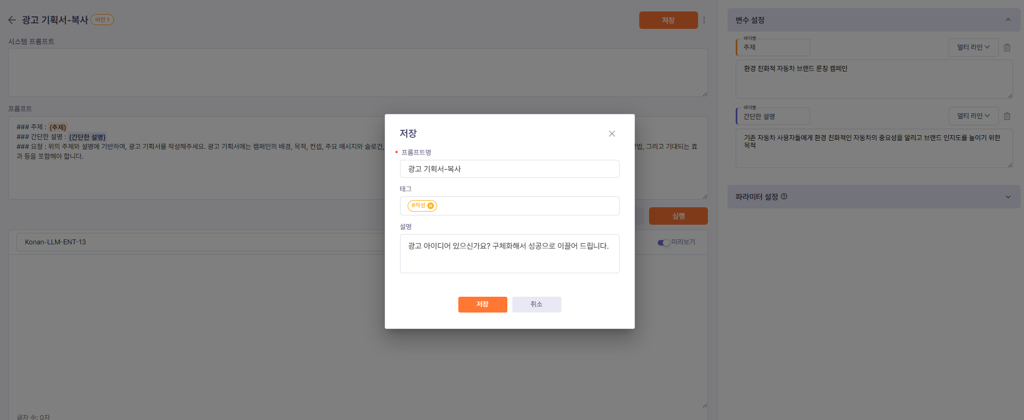Click the 광고 기획서-복사 page title
Image resolution: width=1024 pixels, height=420 pixels.
click(x=54, y=20)
